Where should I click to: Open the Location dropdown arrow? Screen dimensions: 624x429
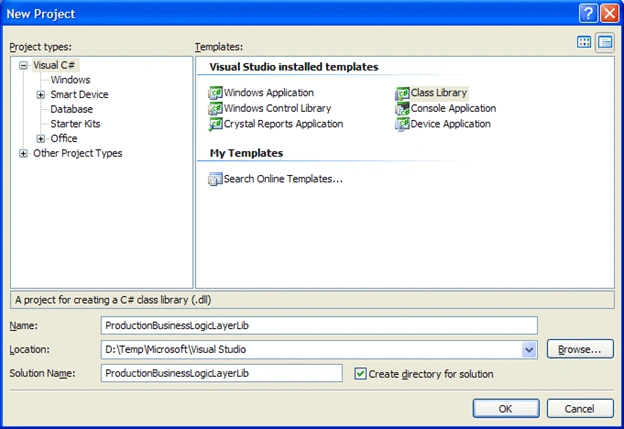(x=529, y=350)
